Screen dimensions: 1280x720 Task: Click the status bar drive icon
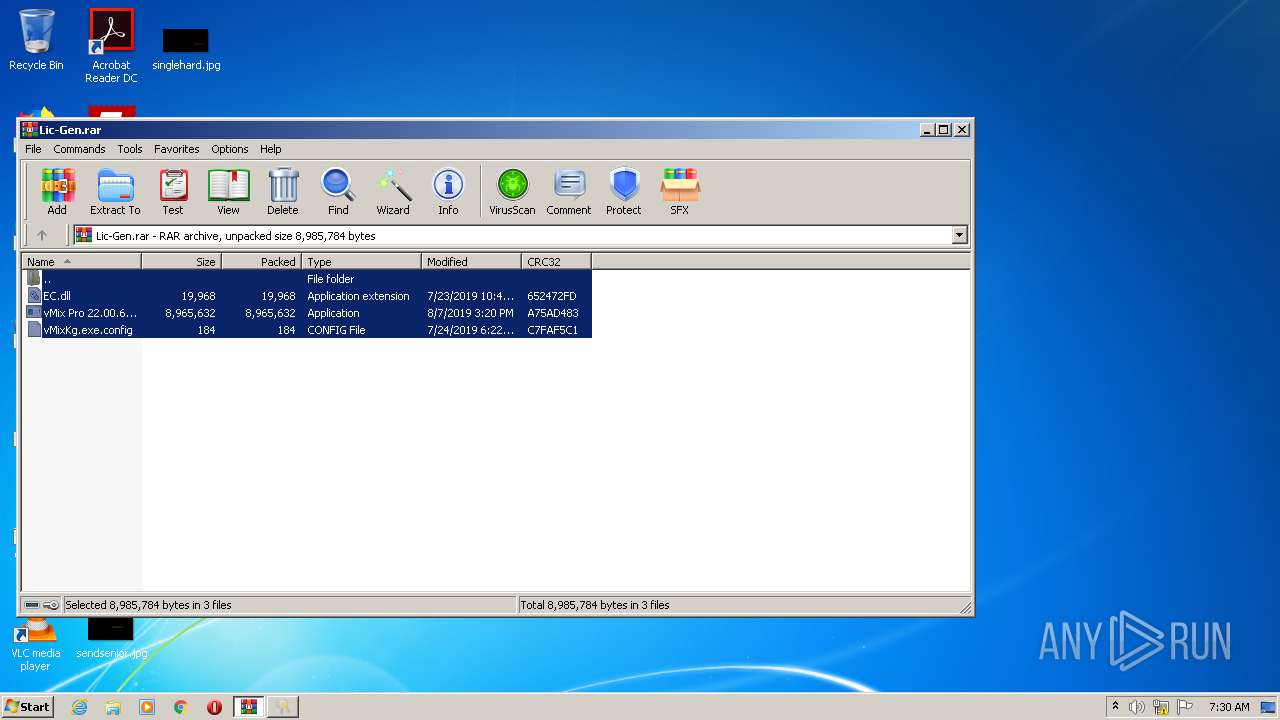[32, 605]
